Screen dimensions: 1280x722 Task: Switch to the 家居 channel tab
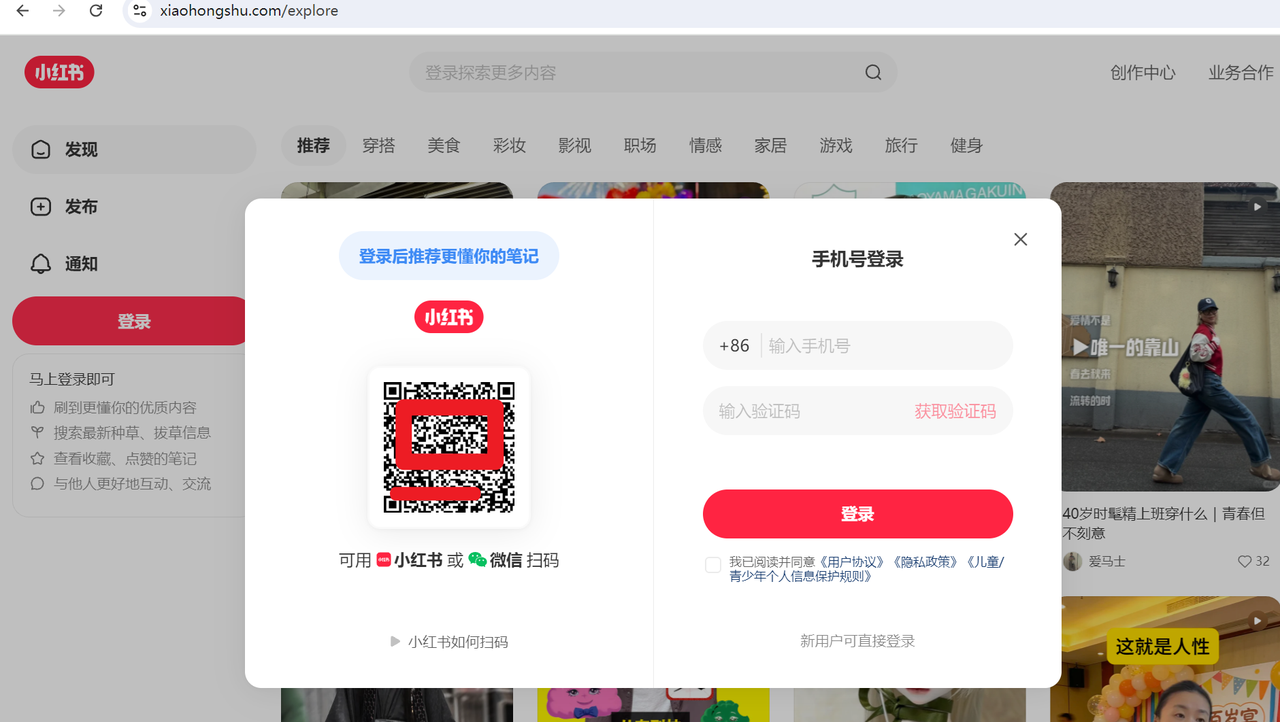(771, 145)
